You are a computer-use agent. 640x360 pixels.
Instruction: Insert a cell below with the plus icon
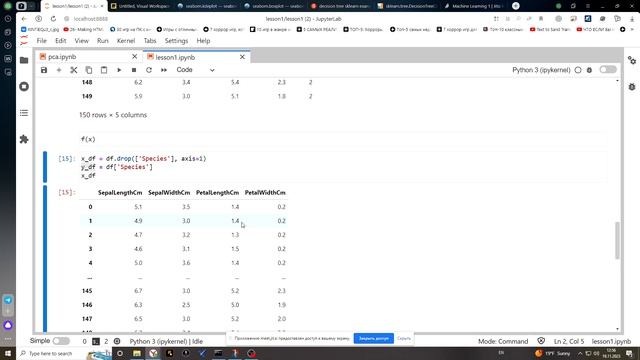click(59, 70)
